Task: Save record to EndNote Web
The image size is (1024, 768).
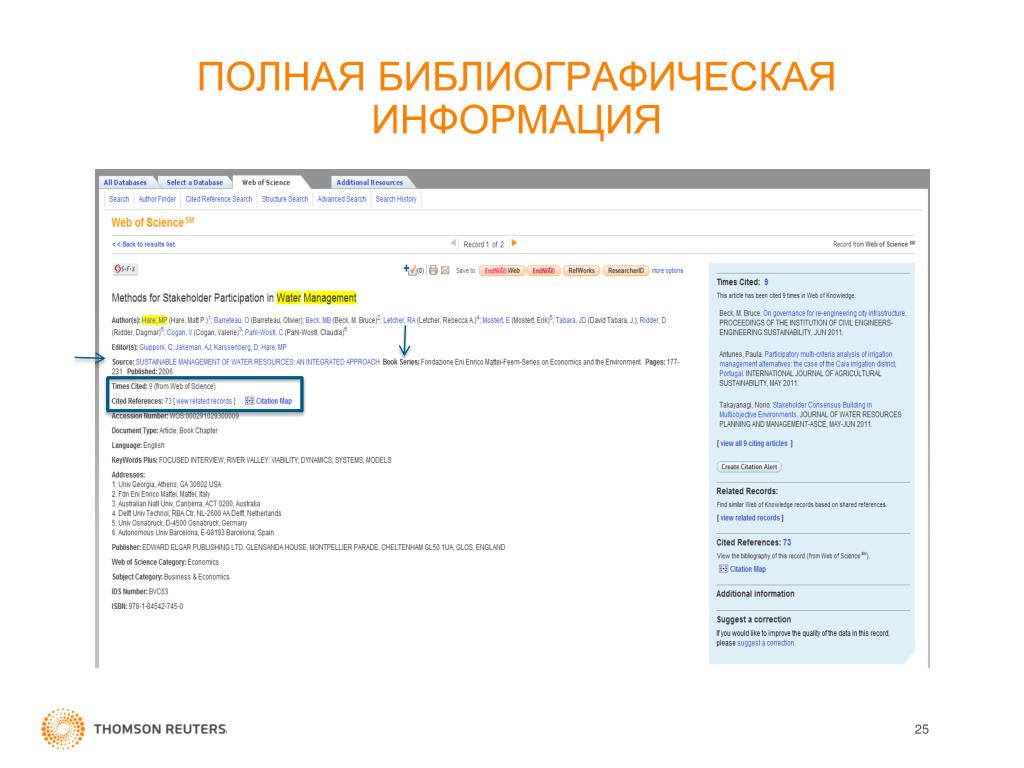Action: (502, 270)
